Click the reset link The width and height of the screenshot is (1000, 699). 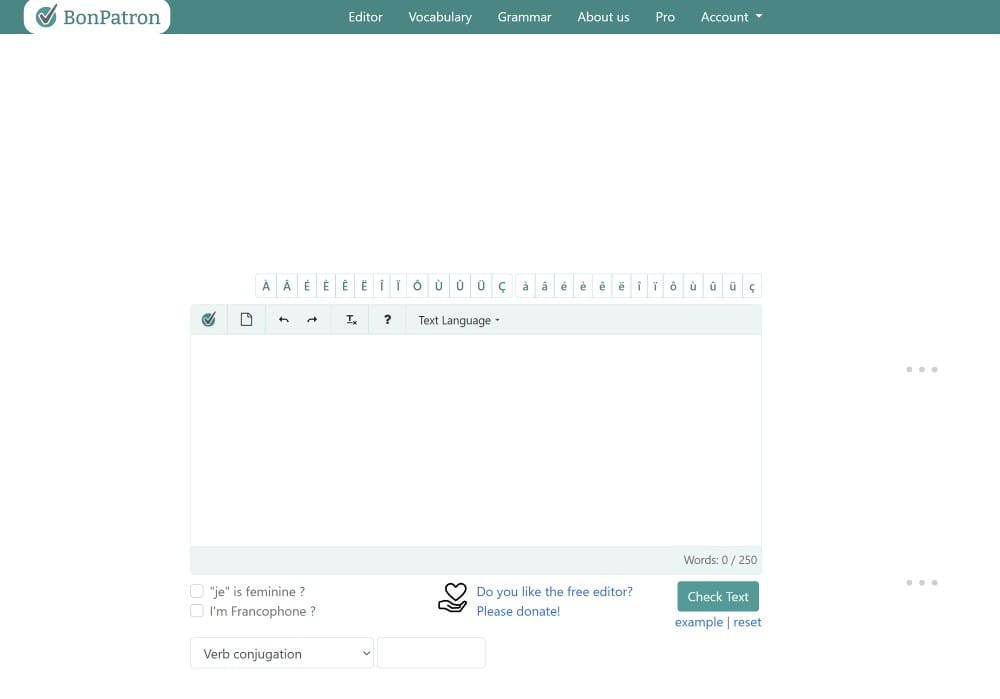point(747,622)
